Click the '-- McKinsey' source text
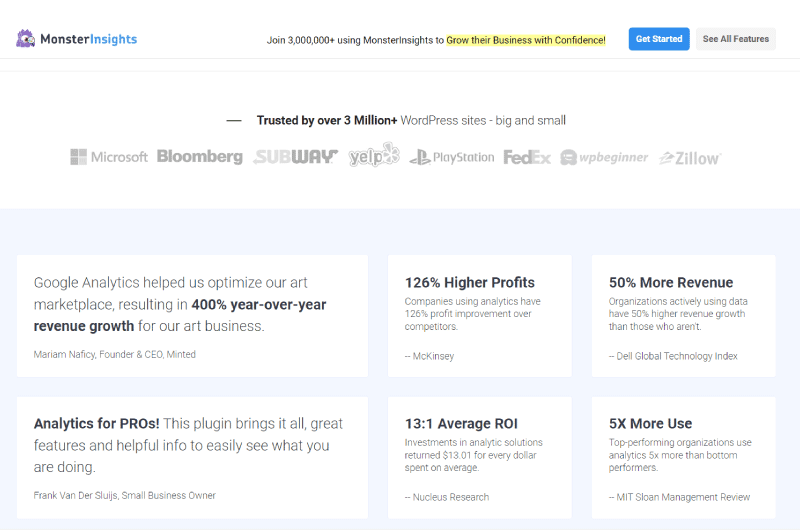The height and width of the screenshot is (530, 800). point(429,356)
